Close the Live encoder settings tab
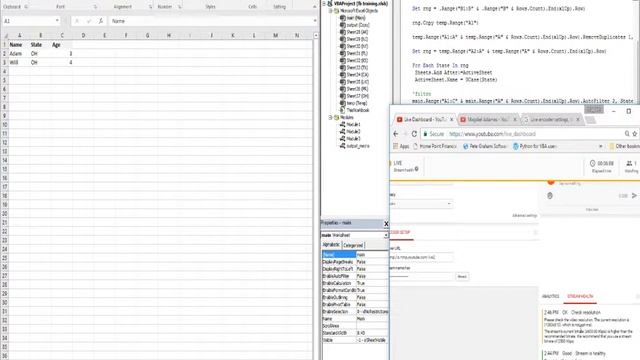The width and height of the screenshot is (640, 360). point(578,120)
